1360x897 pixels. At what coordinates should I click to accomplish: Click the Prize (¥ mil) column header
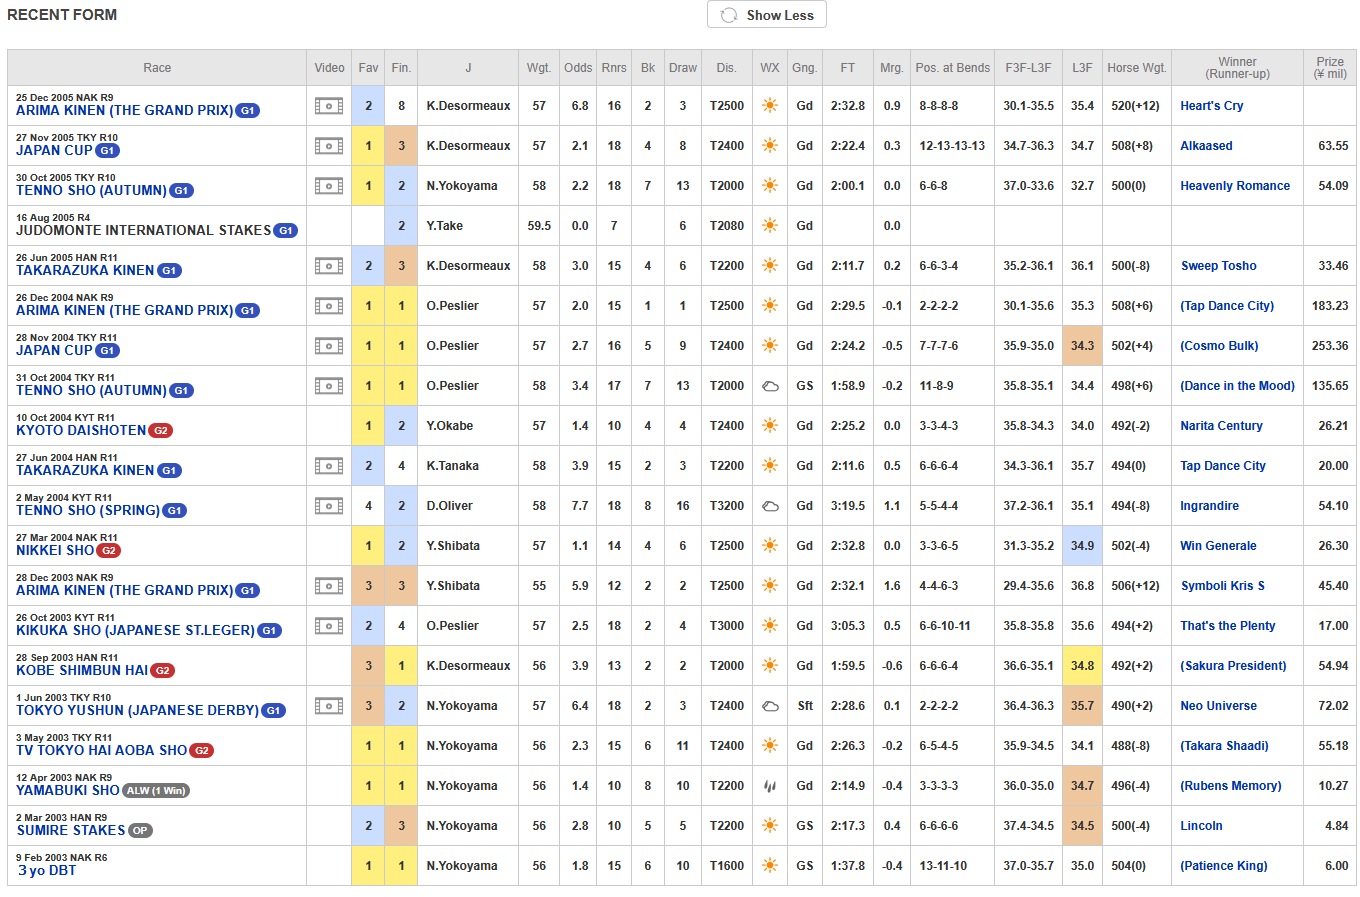(x=1330, y=68)
